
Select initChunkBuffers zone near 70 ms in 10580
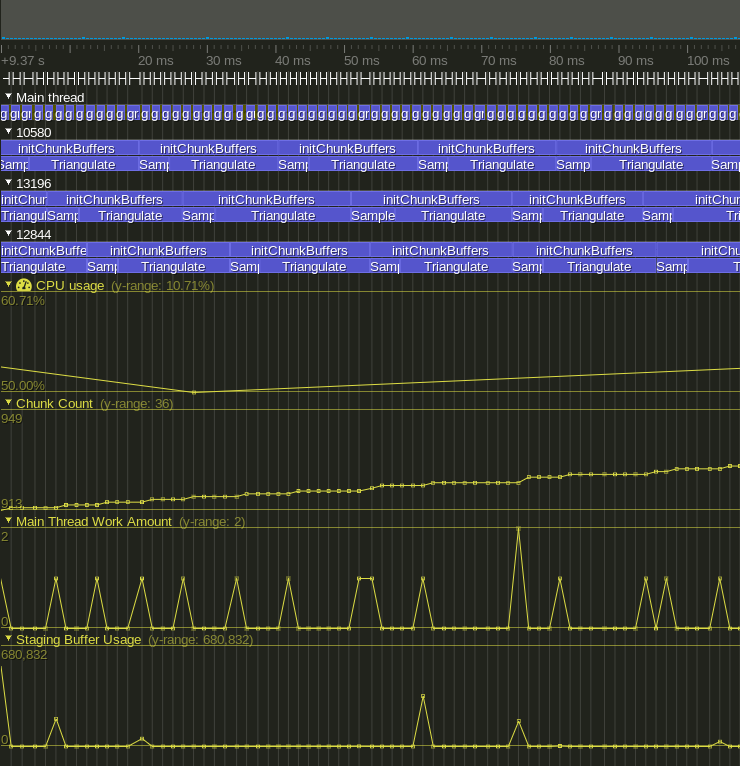tap(486, 149)
